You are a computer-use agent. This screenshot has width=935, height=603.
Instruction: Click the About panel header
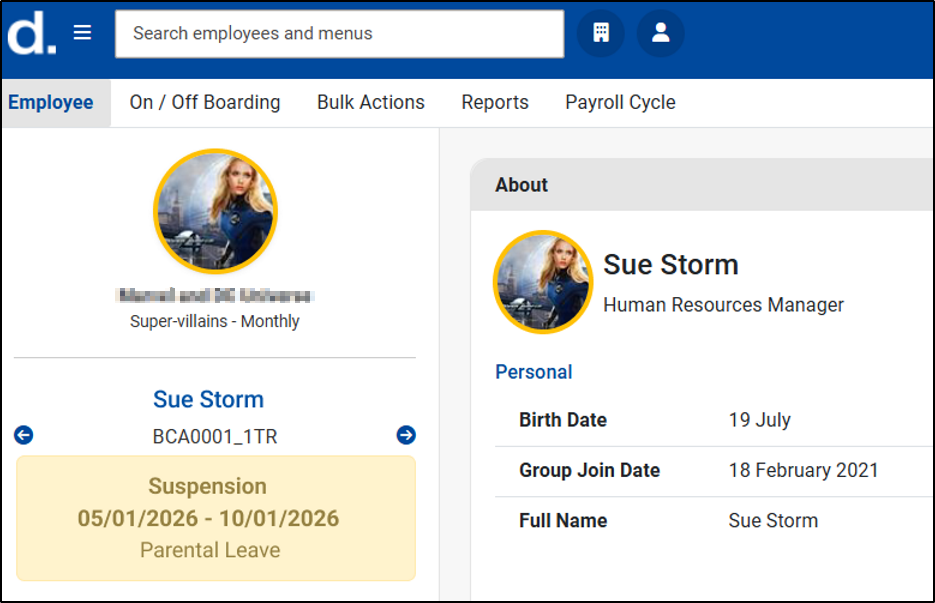pyautogui.click(x=522, y=185)
